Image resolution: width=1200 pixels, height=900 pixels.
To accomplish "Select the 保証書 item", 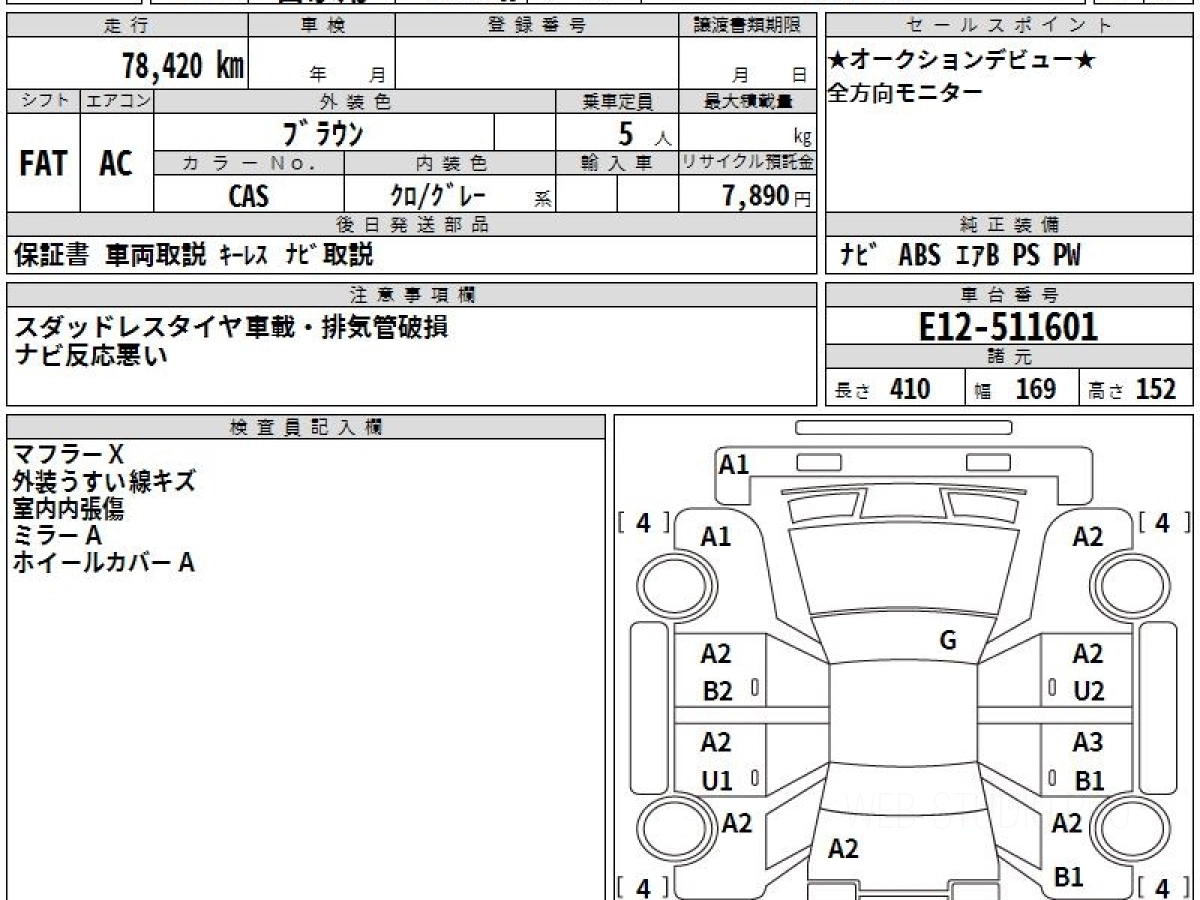I will tap(52, 256).
